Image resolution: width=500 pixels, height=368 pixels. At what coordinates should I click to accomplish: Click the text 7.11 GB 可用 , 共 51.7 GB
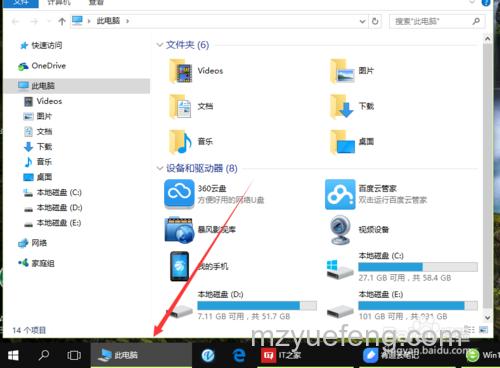[244, 316]
